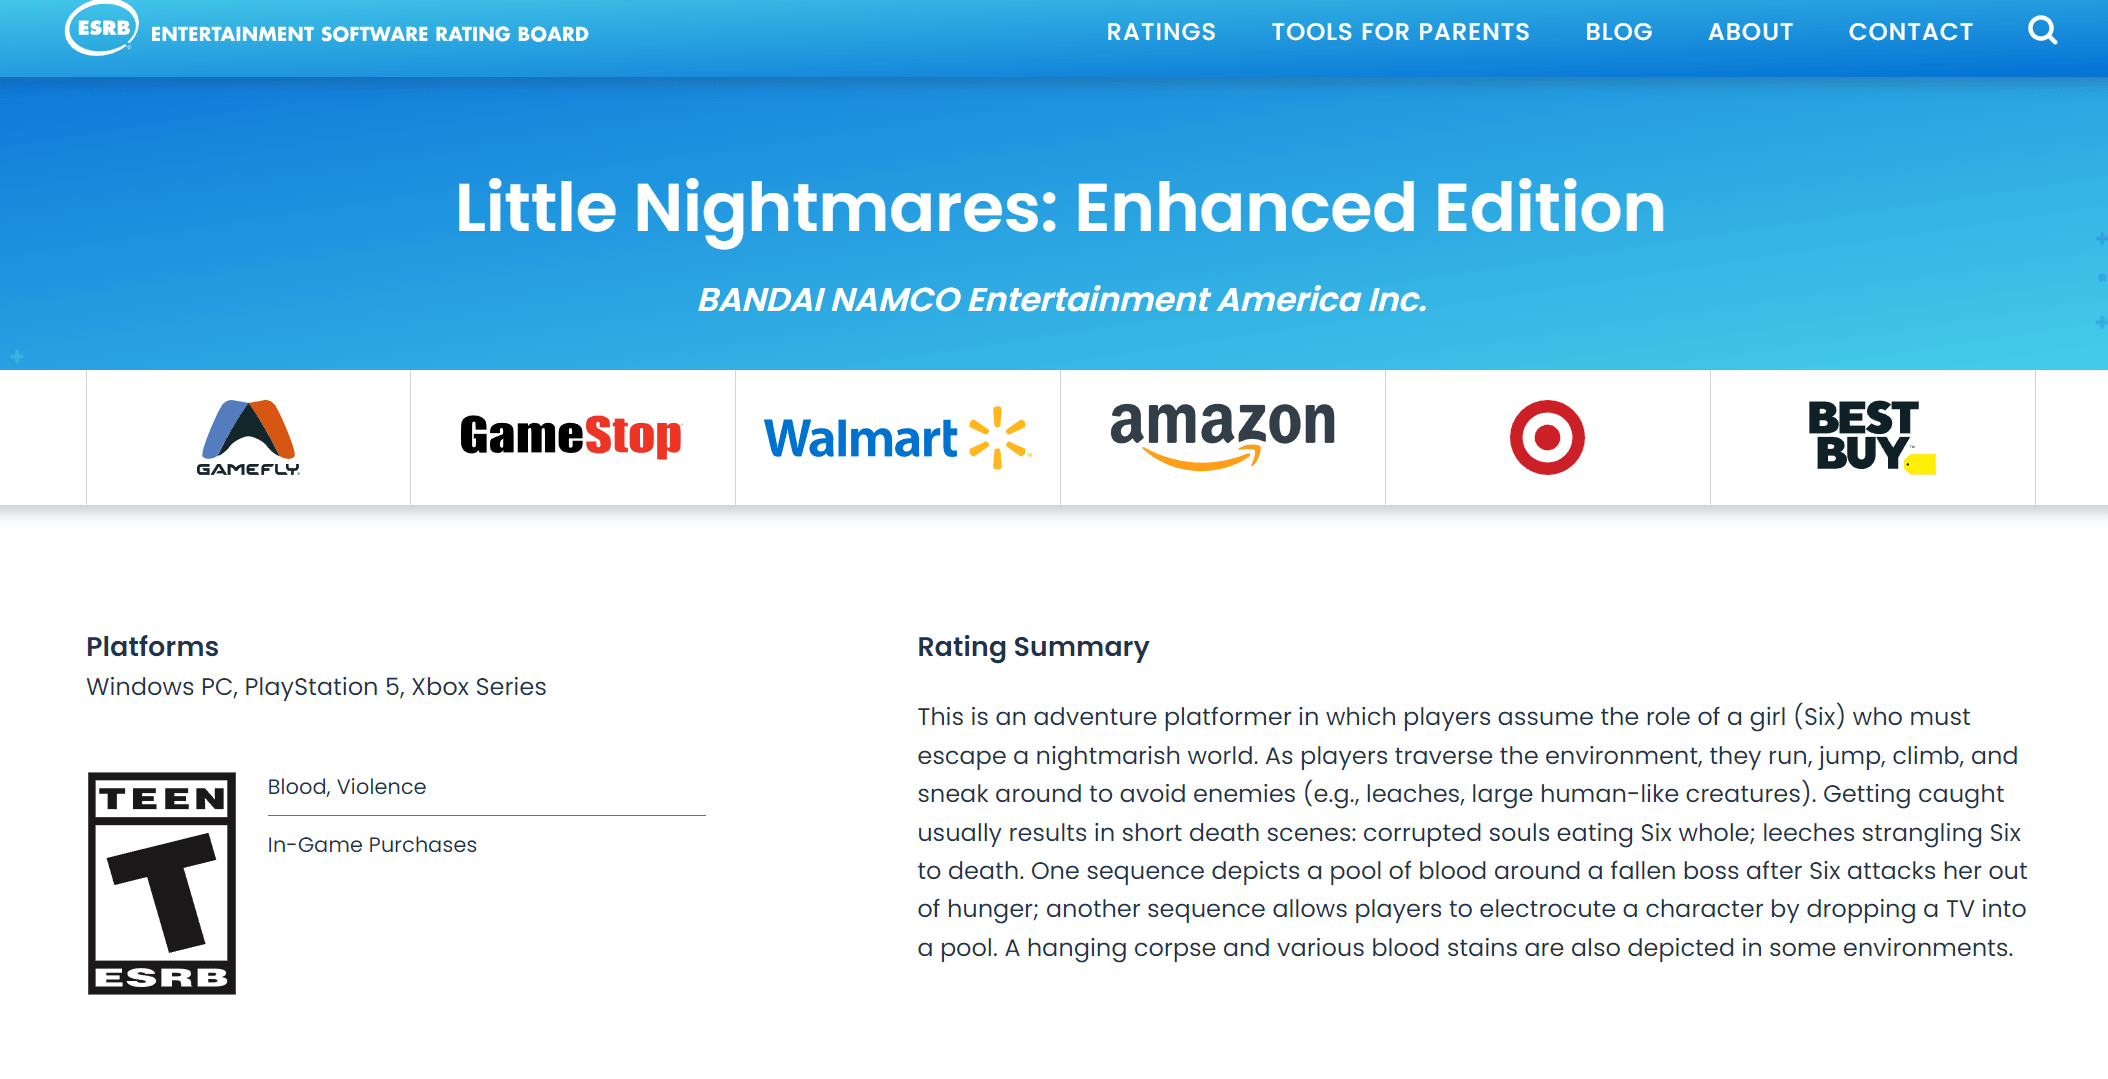
Task: Click the In-Game Purchases label
Action: (372, 845)
